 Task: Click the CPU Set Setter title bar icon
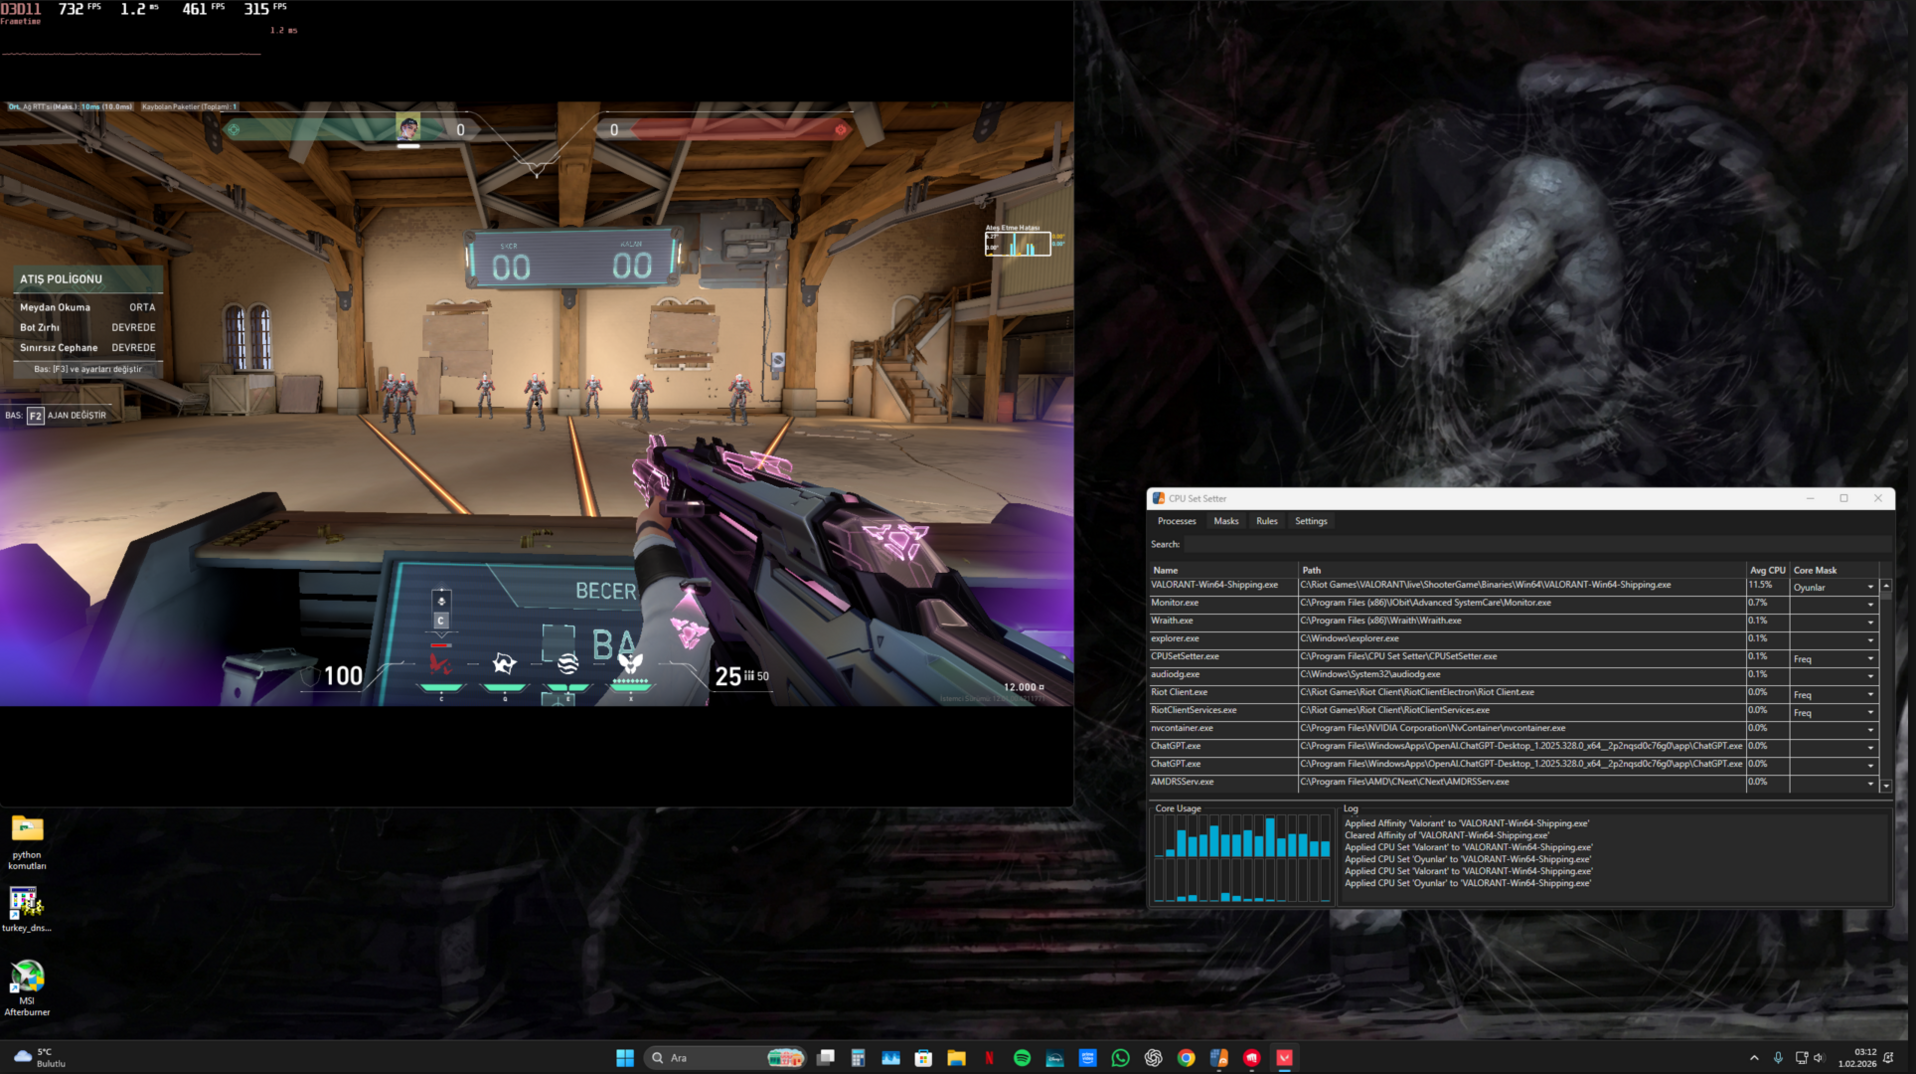pyautogui.click(x=1158, y=498)
